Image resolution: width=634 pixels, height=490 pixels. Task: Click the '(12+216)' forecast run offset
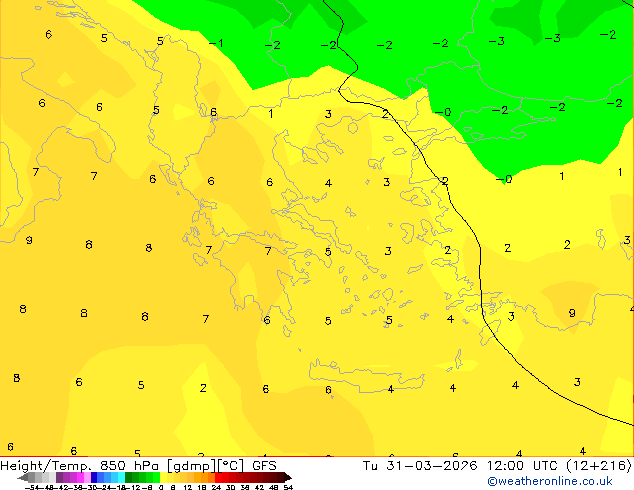pos(599,466)
